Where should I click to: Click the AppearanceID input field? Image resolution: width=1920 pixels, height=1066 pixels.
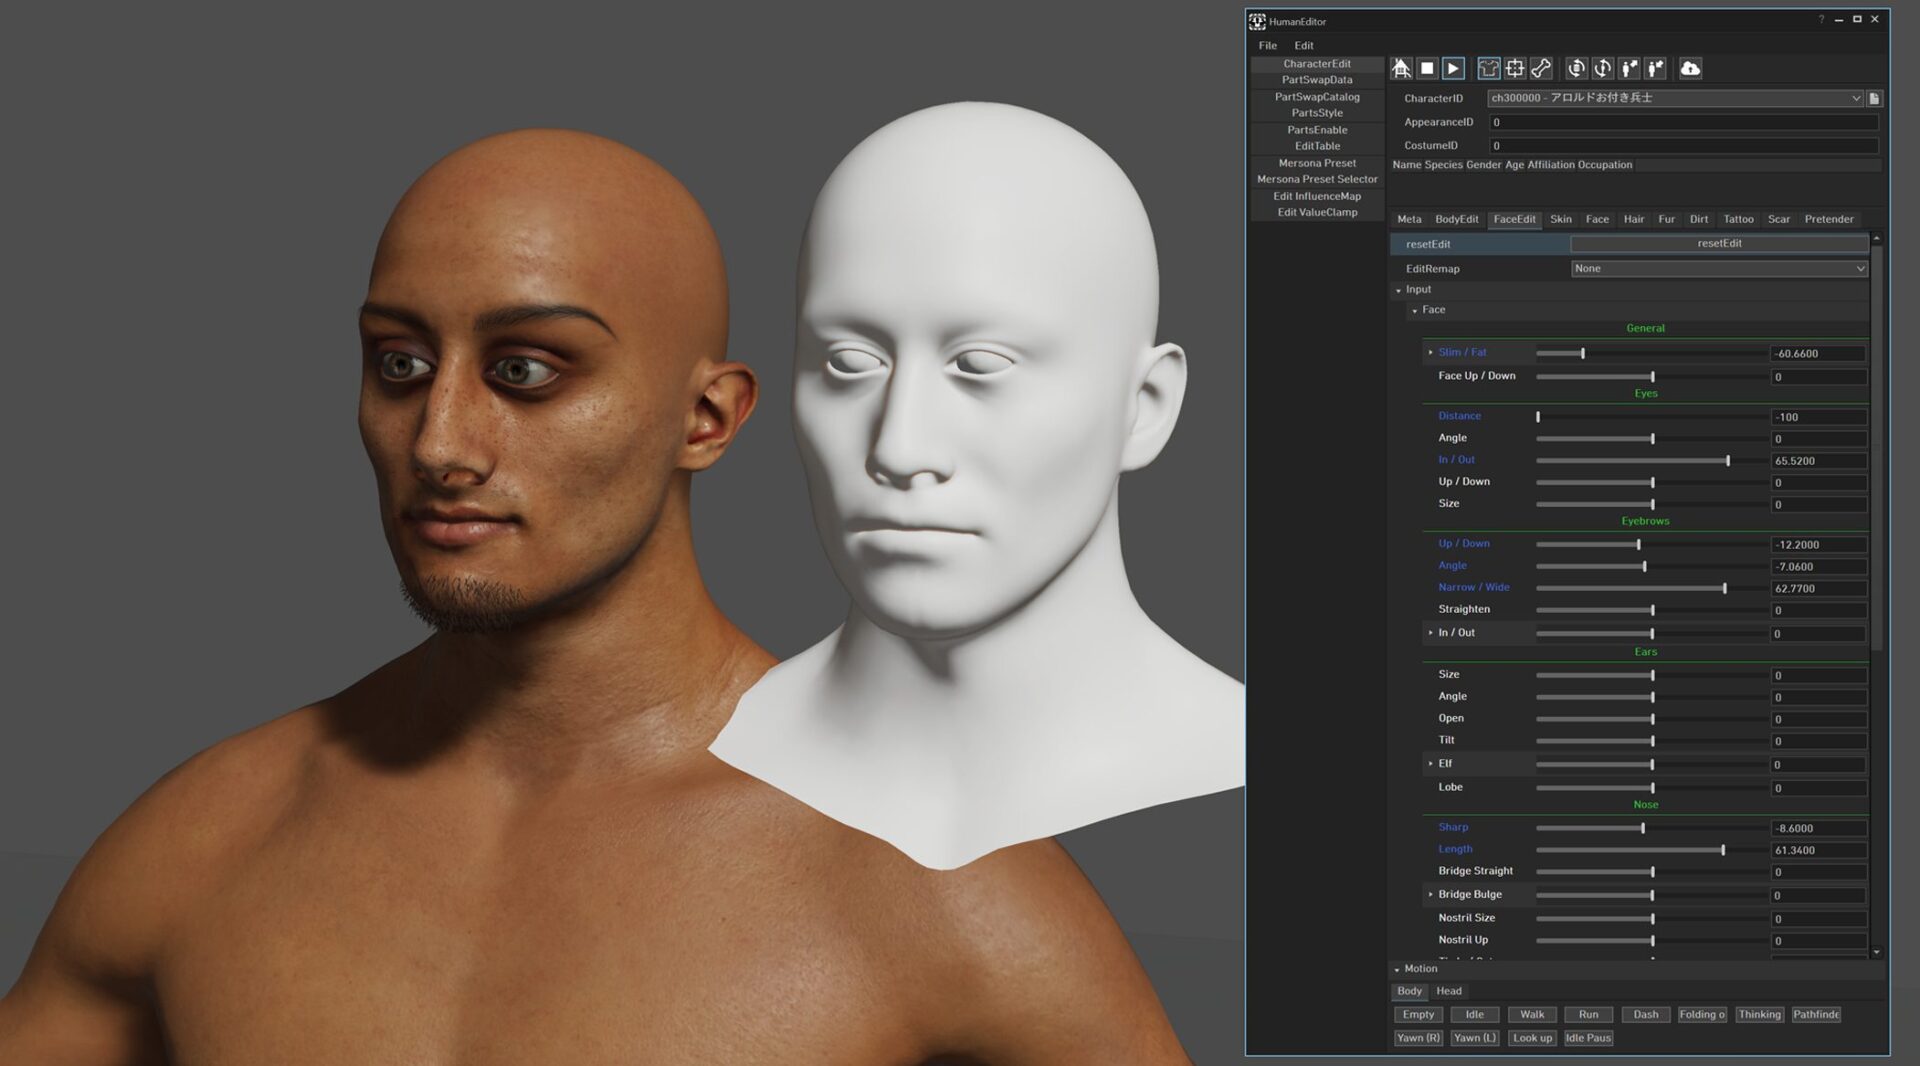[1682, 122]
